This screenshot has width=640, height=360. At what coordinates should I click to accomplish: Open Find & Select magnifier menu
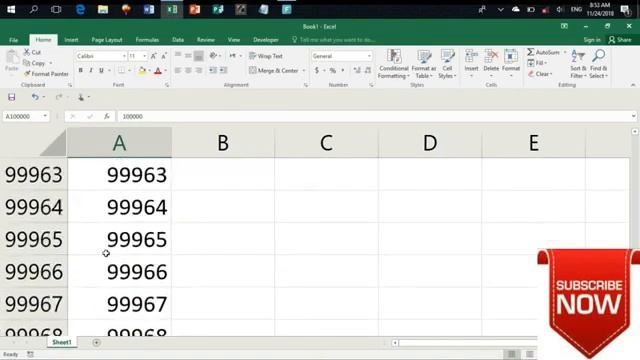click(x=598, y=64)
